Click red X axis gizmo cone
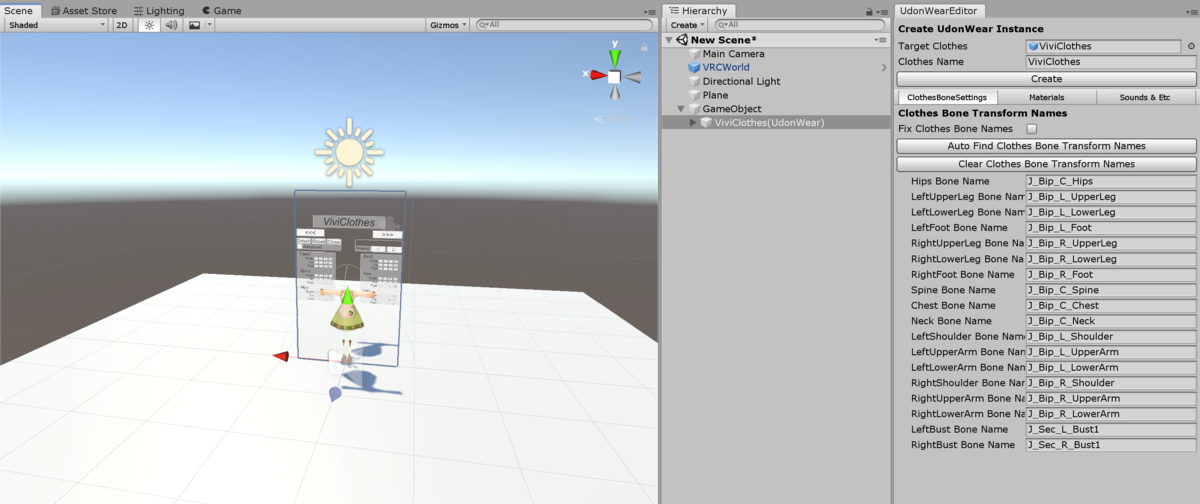Screen dimensions: 1200x504 click(x=597, y=75)
